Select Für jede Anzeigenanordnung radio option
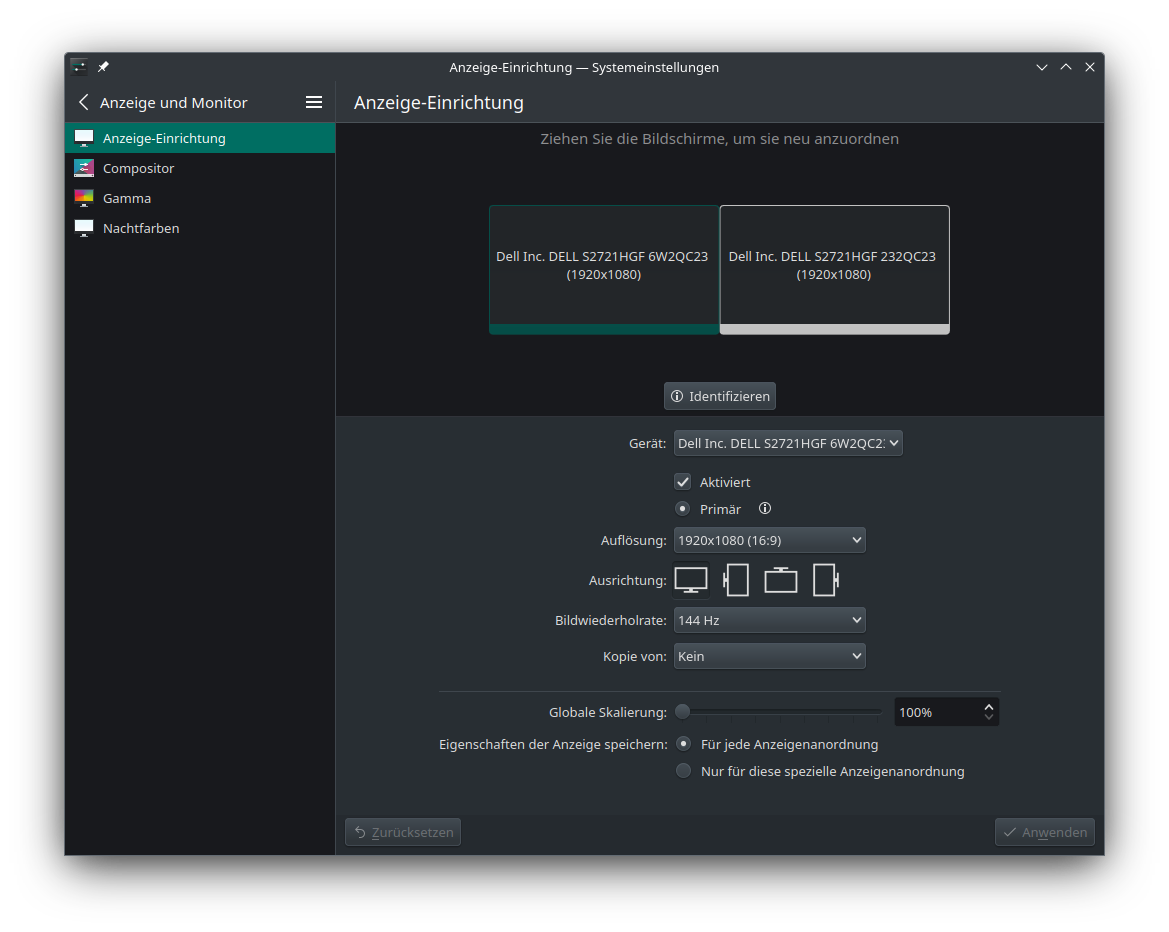Viewport: 1169px width, 932px height. (683, 744)
